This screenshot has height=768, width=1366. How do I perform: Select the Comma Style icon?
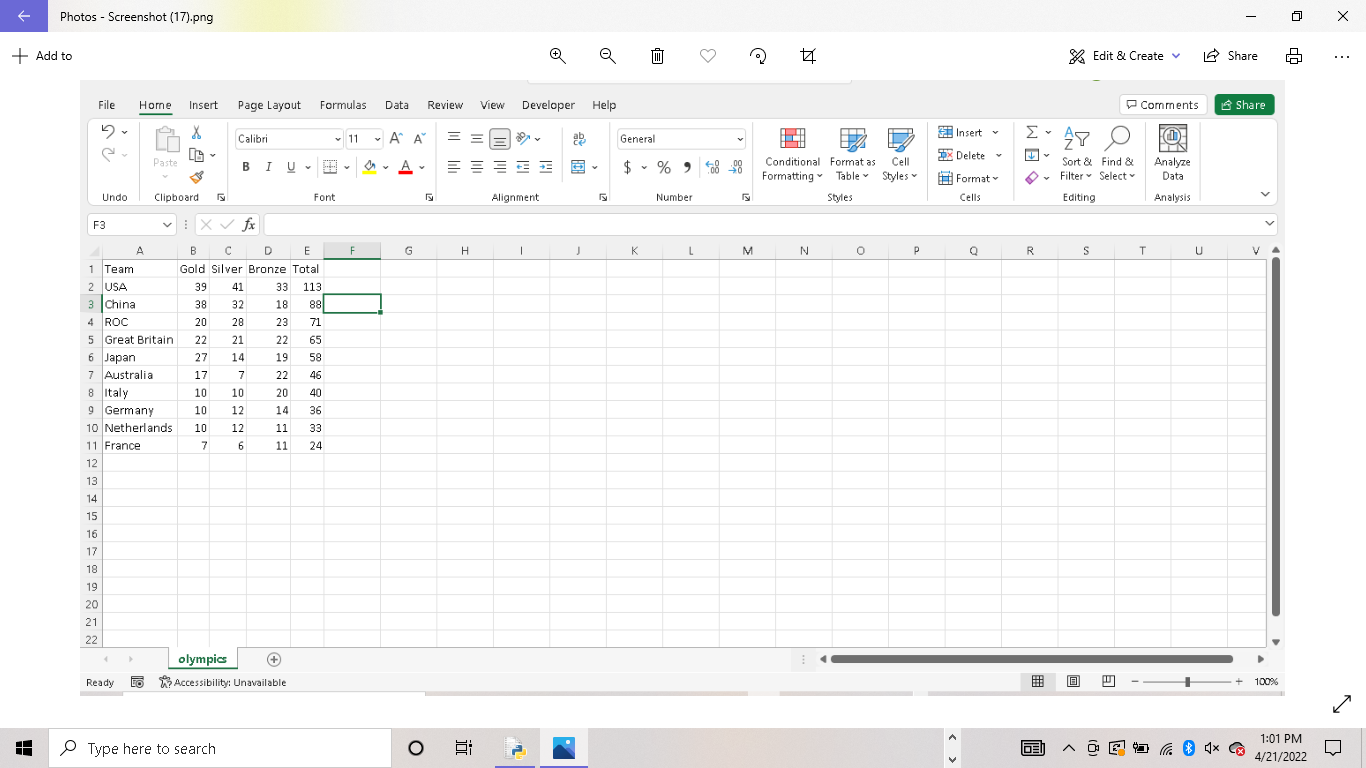tap(687, 167)
